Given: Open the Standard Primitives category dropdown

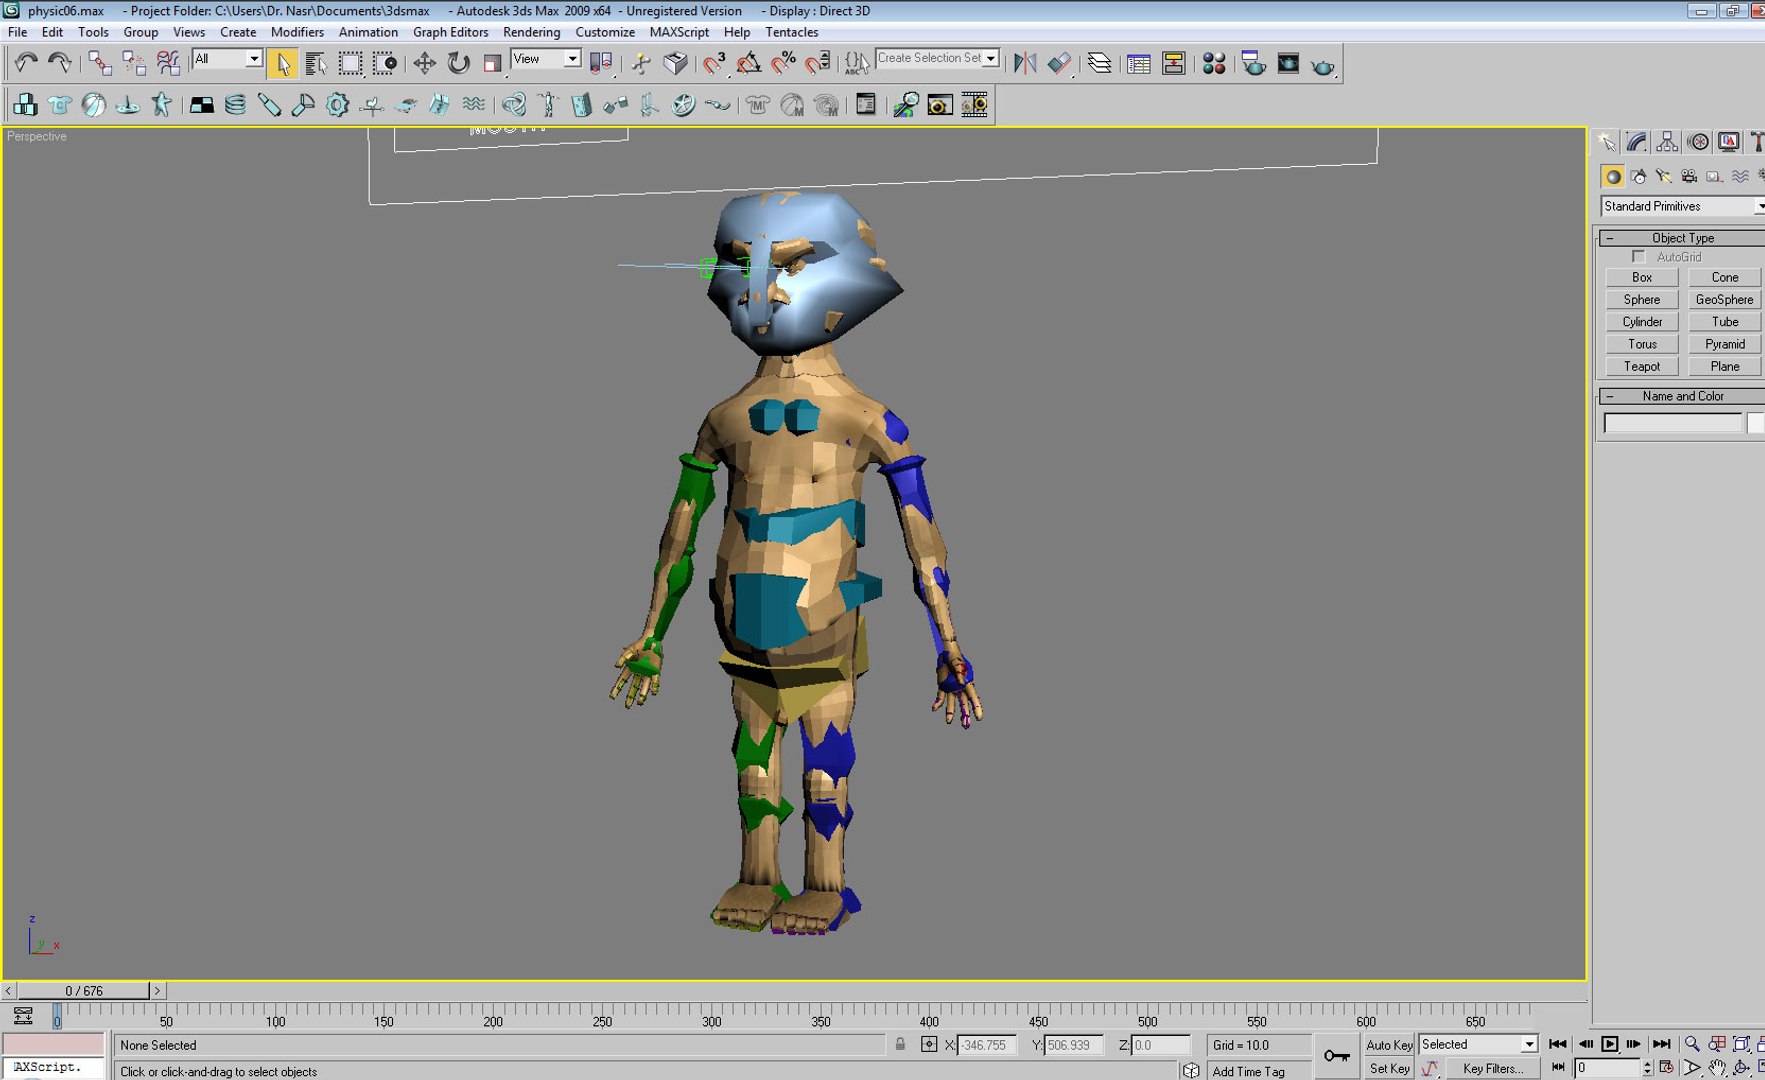Looking at the screenshot, I should tap(1683, 206).
